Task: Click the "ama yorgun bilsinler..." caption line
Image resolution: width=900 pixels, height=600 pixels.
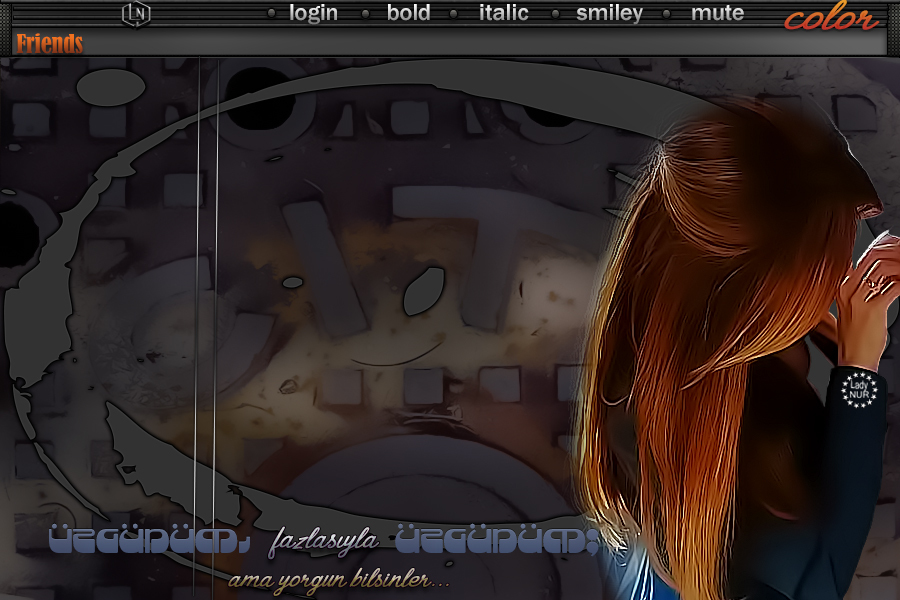Action: click(x=339, y=579)
